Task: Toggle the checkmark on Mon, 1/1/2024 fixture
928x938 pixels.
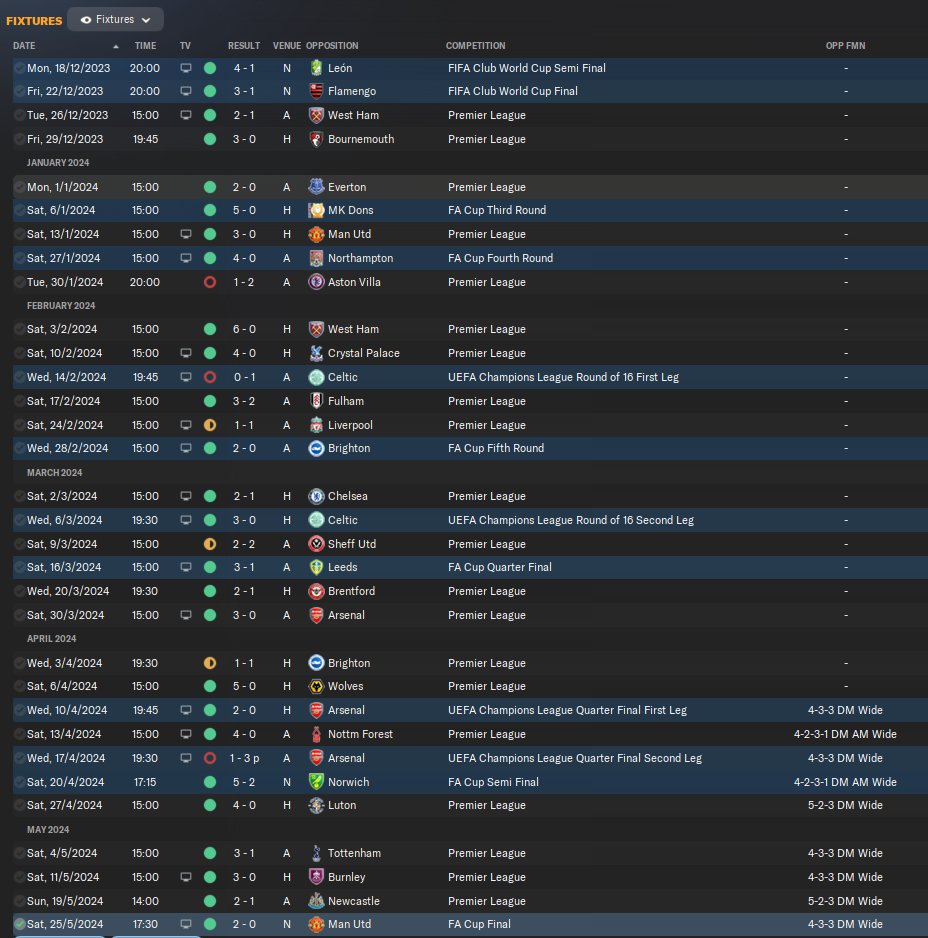Action: point(20,187)
